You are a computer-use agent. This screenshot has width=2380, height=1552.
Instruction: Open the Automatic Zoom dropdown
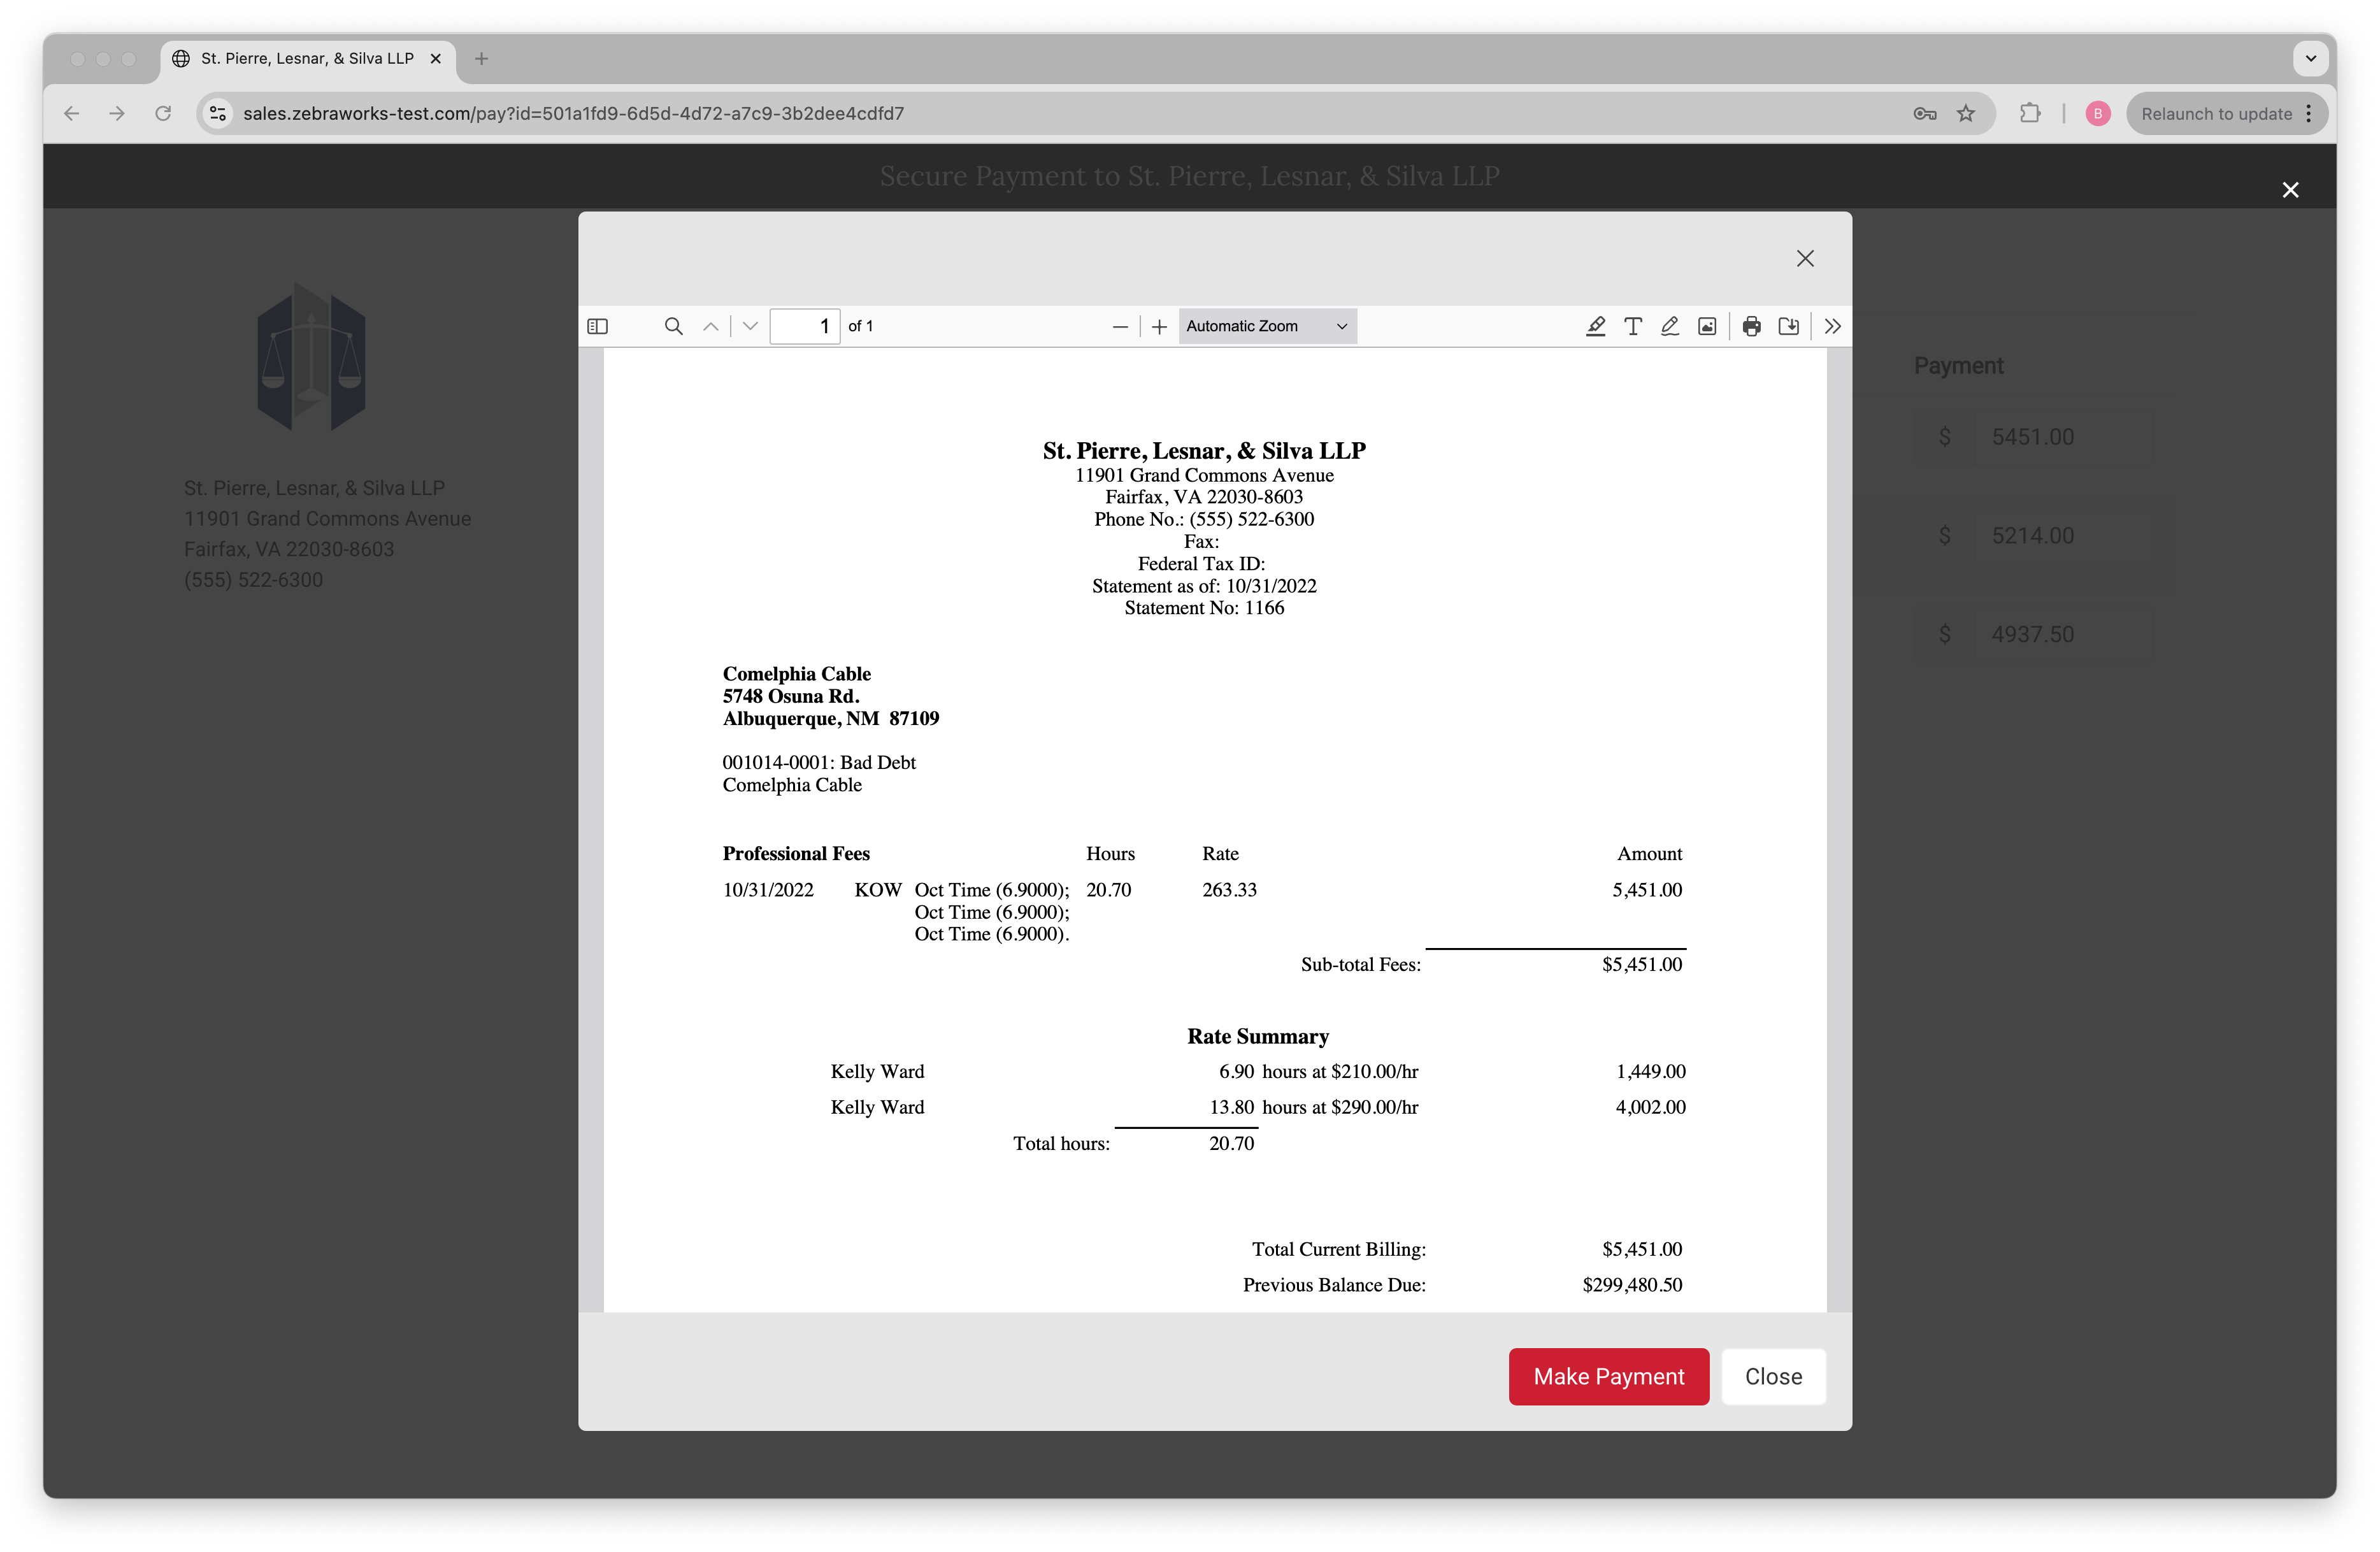pos(1267,326)
